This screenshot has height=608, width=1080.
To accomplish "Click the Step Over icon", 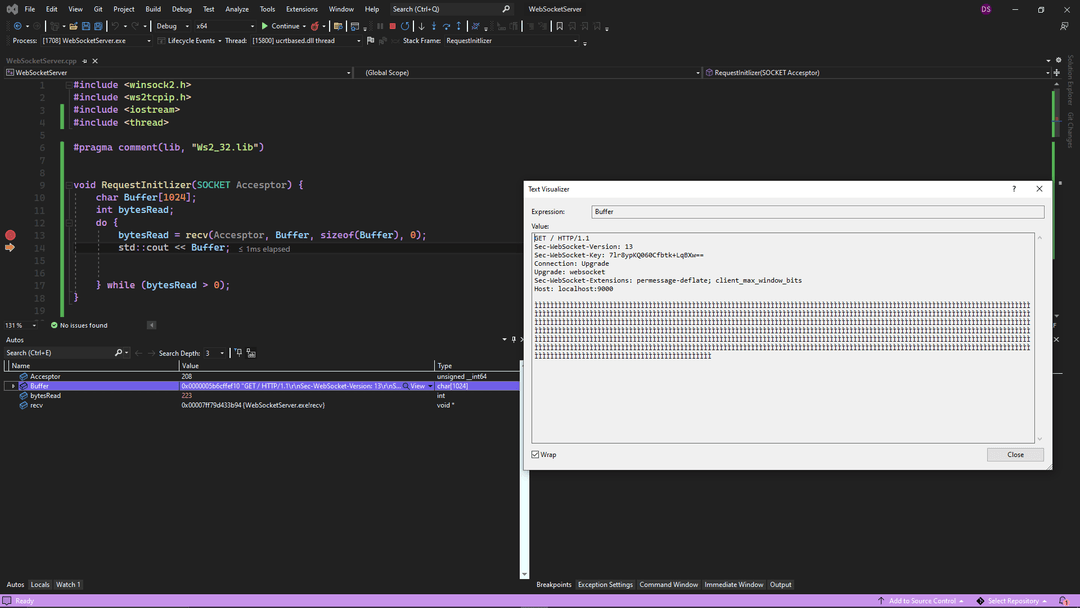I will [446, 26].
